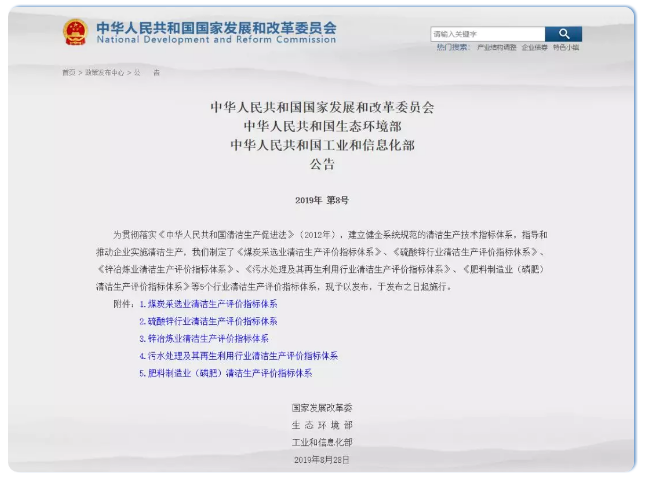Click hot search term 企业债券
The width and height of the screenshot is (645, 478).
(x=534, y=47)
